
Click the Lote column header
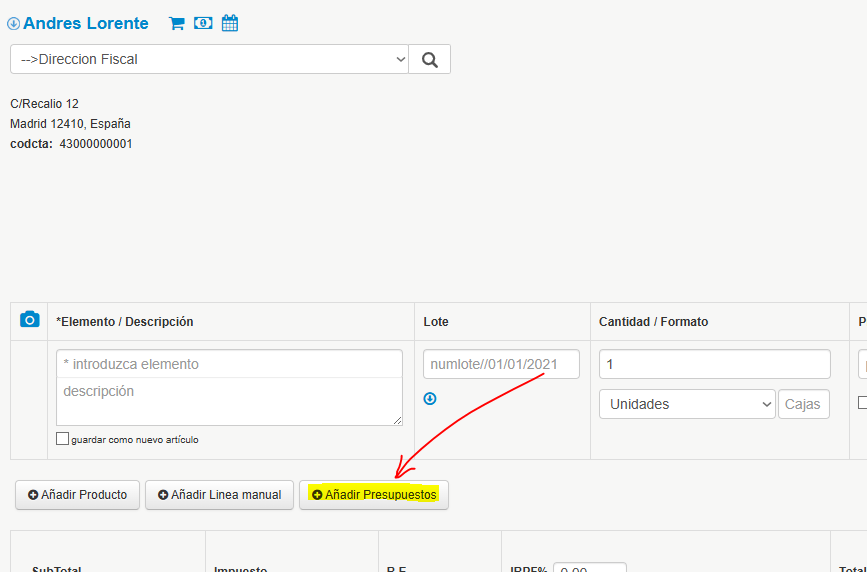436,321
